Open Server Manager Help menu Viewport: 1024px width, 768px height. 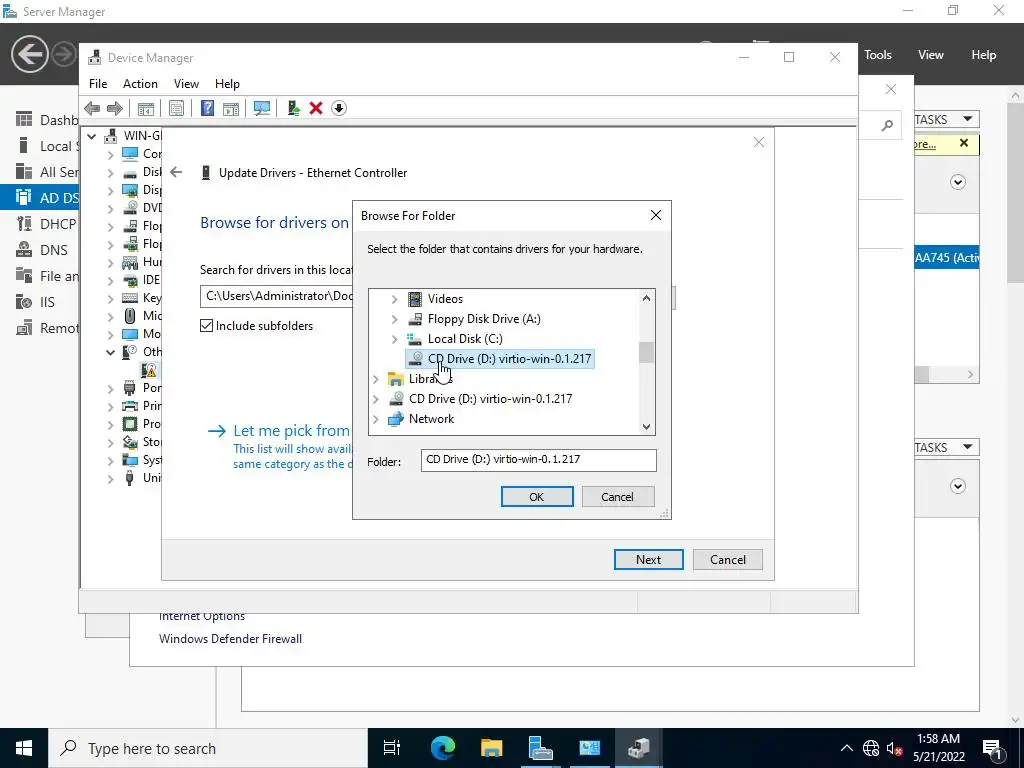[x=984, y=55]
